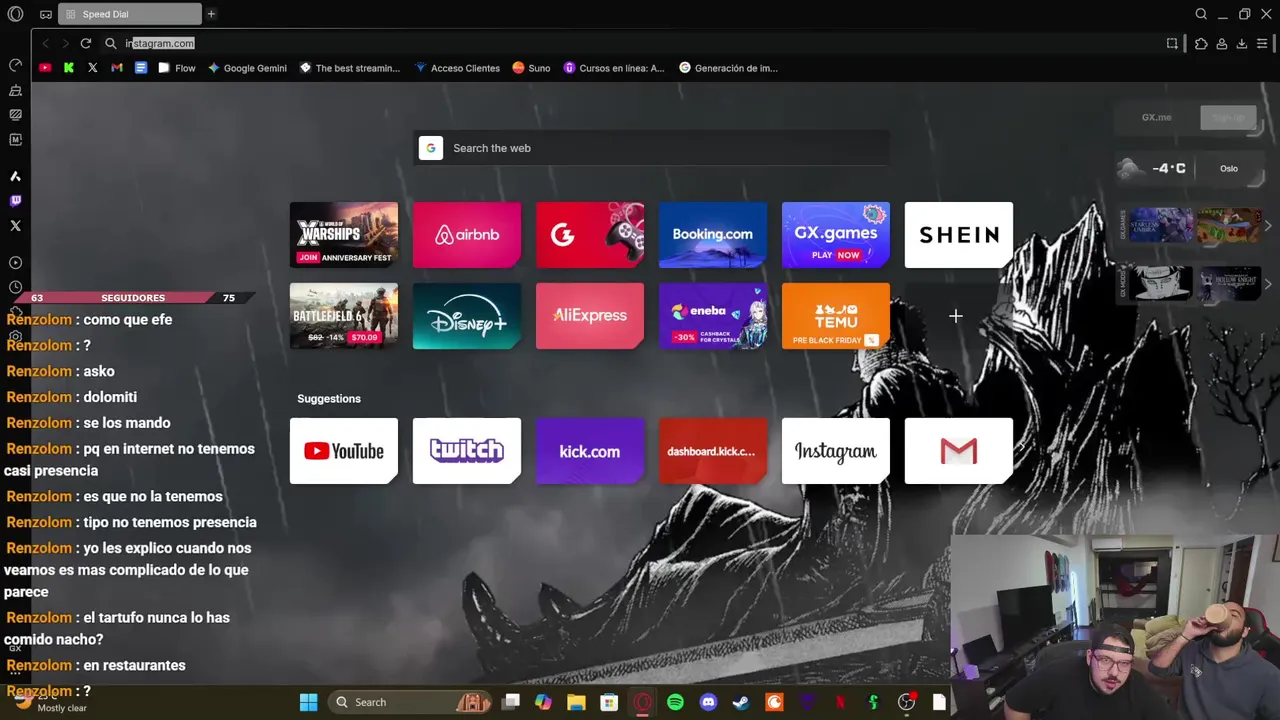This screenshot has width=1280, height=720.
Task: Click the Search the web field
Action: pyautogui.click(x=651, y=148)
